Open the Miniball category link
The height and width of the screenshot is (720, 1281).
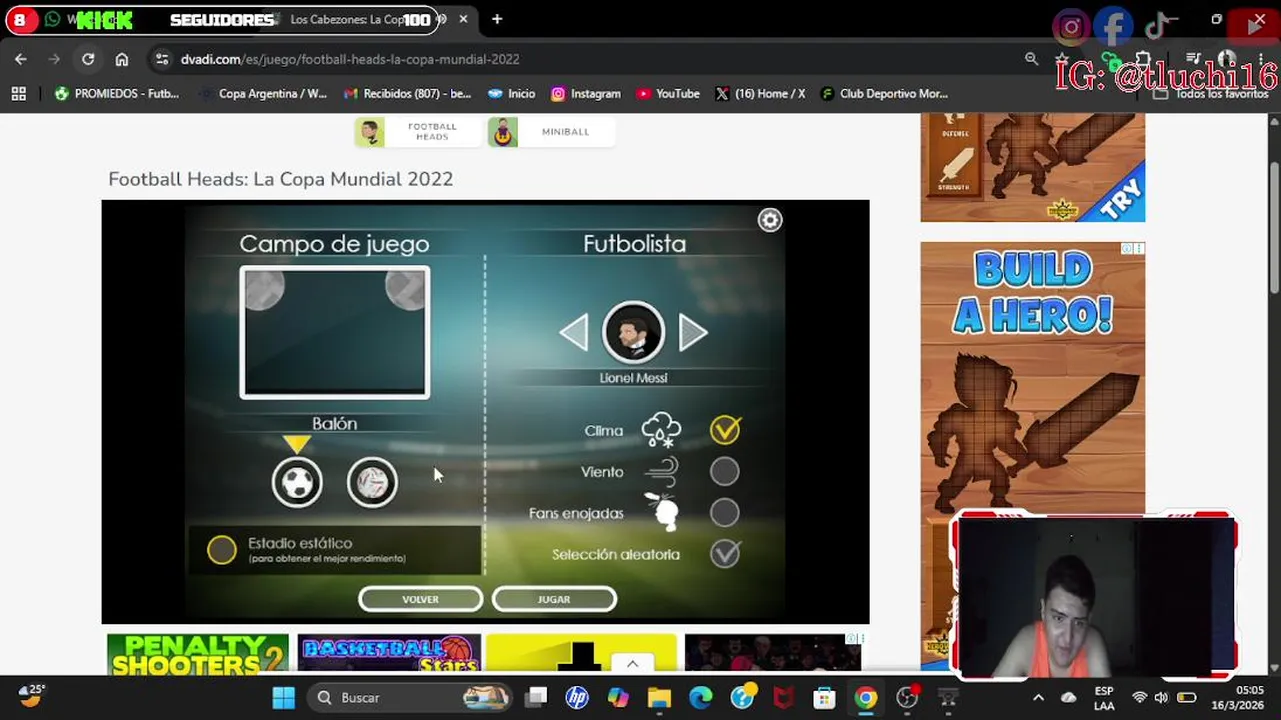pyautogui.click(x=550, y=132)
